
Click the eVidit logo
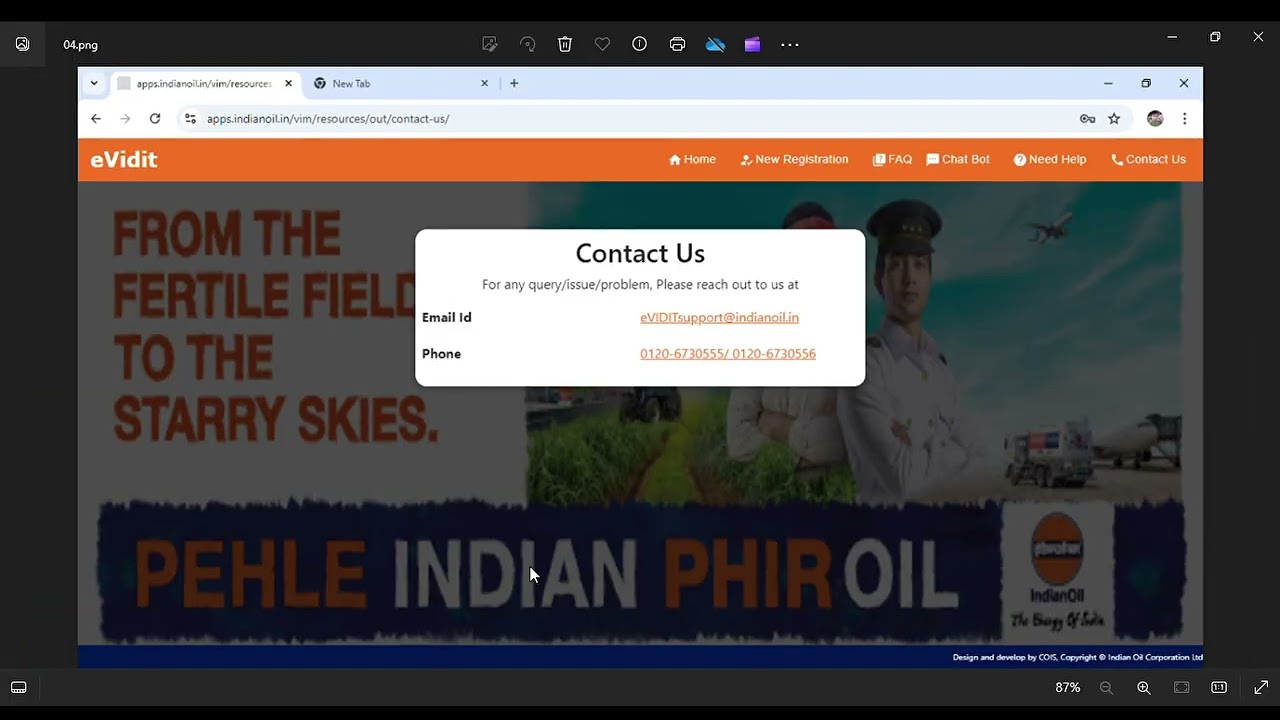(x=124, y=159)
